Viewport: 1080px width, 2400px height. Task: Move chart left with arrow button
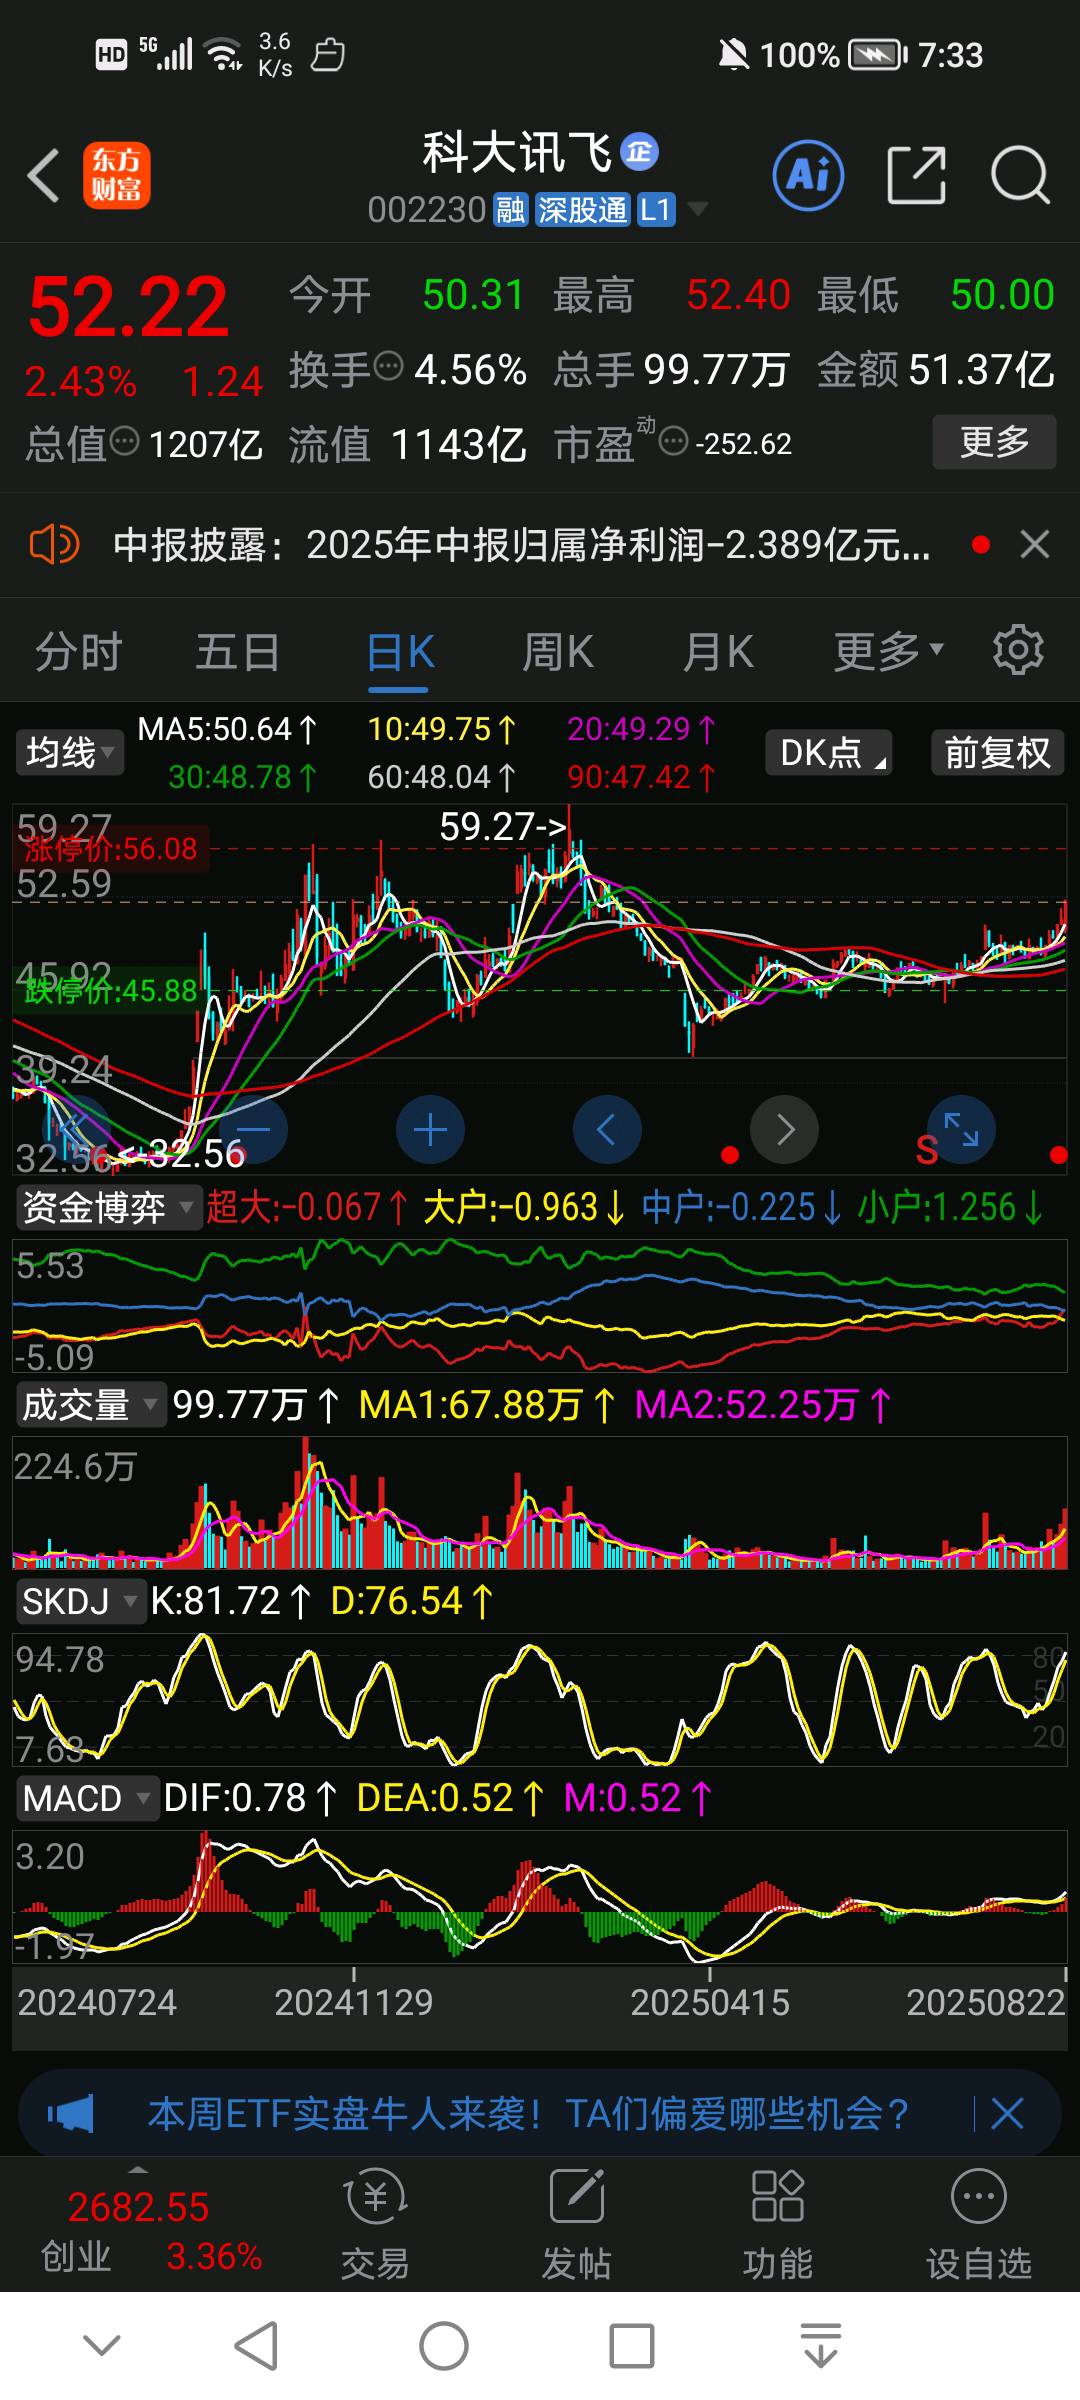[607, 1130]
